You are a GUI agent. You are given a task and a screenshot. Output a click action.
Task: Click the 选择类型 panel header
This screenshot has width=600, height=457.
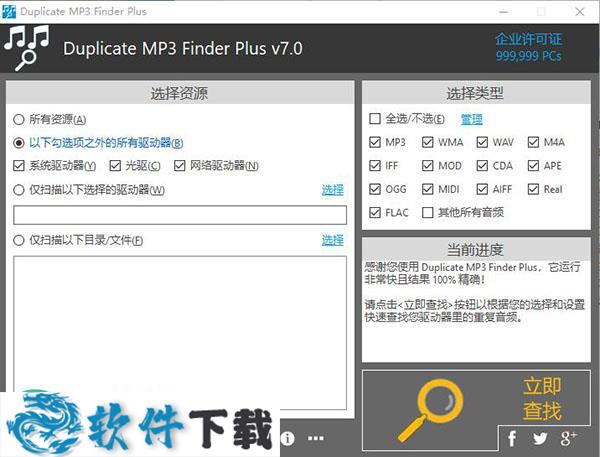click(x=476, y=93)
